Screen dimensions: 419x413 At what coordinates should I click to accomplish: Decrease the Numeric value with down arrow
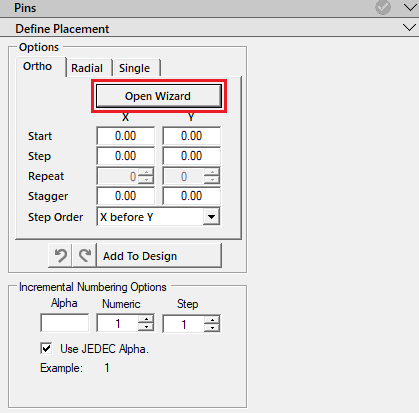[146, 327]
